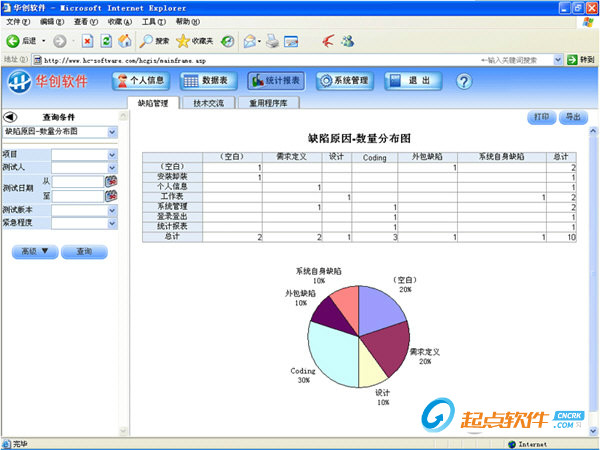Go to Home page icon
600x450 pixels.
pyautogui.click(x=124, y=41)
